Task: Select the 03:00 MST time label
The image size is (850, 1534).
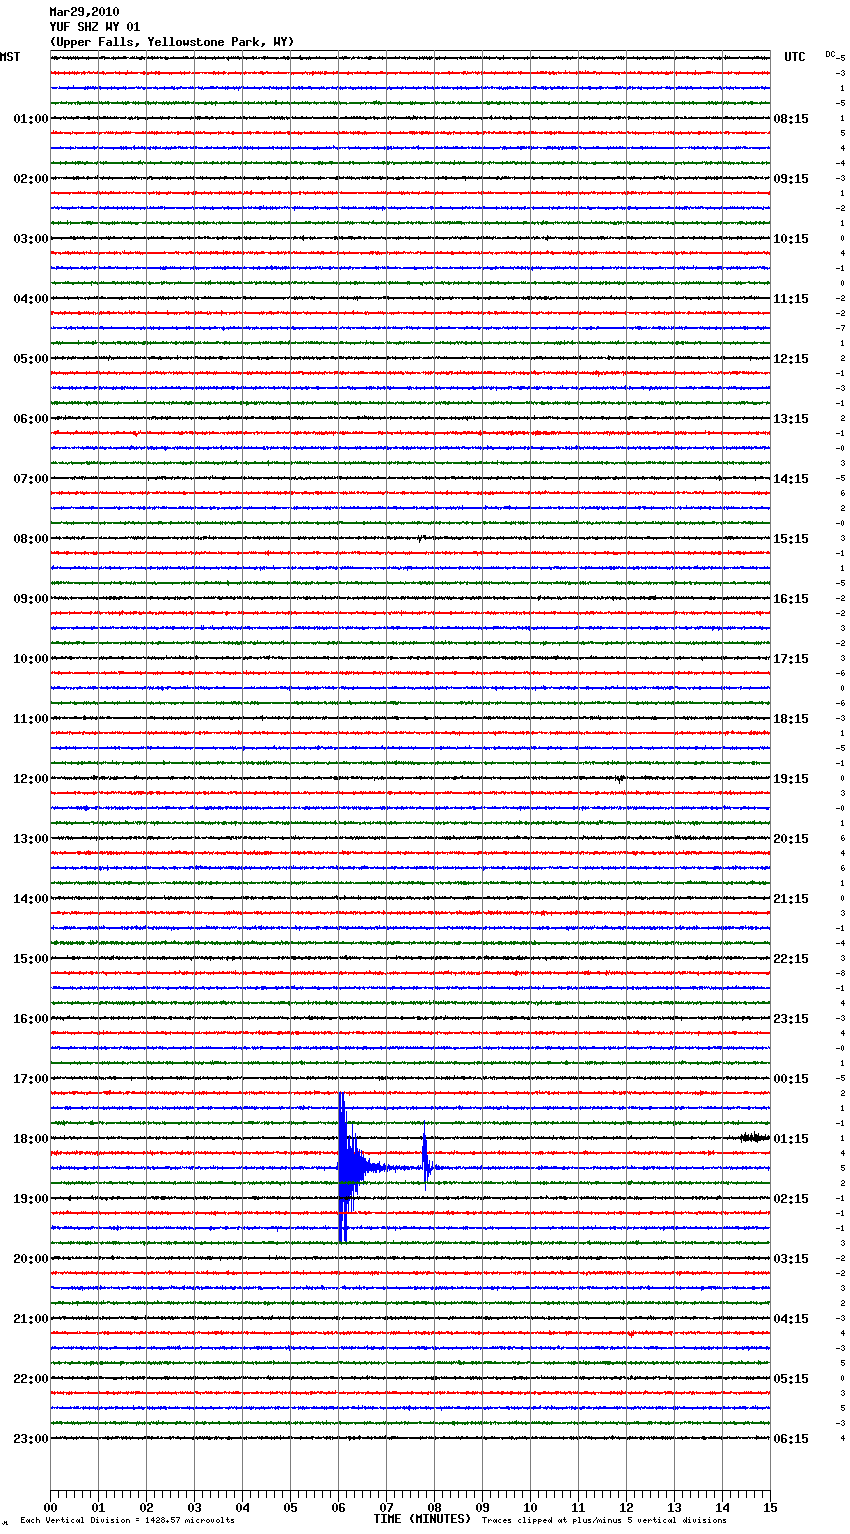Action: (x=31, y=239)
